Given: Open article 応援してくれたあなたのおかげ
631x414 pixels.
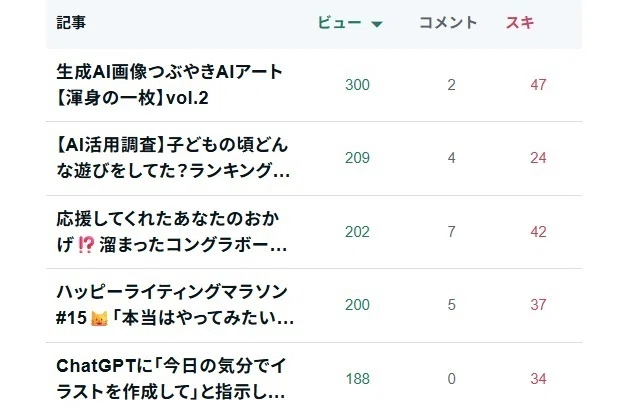Looking at the screenshot, I should coord(171,232).
